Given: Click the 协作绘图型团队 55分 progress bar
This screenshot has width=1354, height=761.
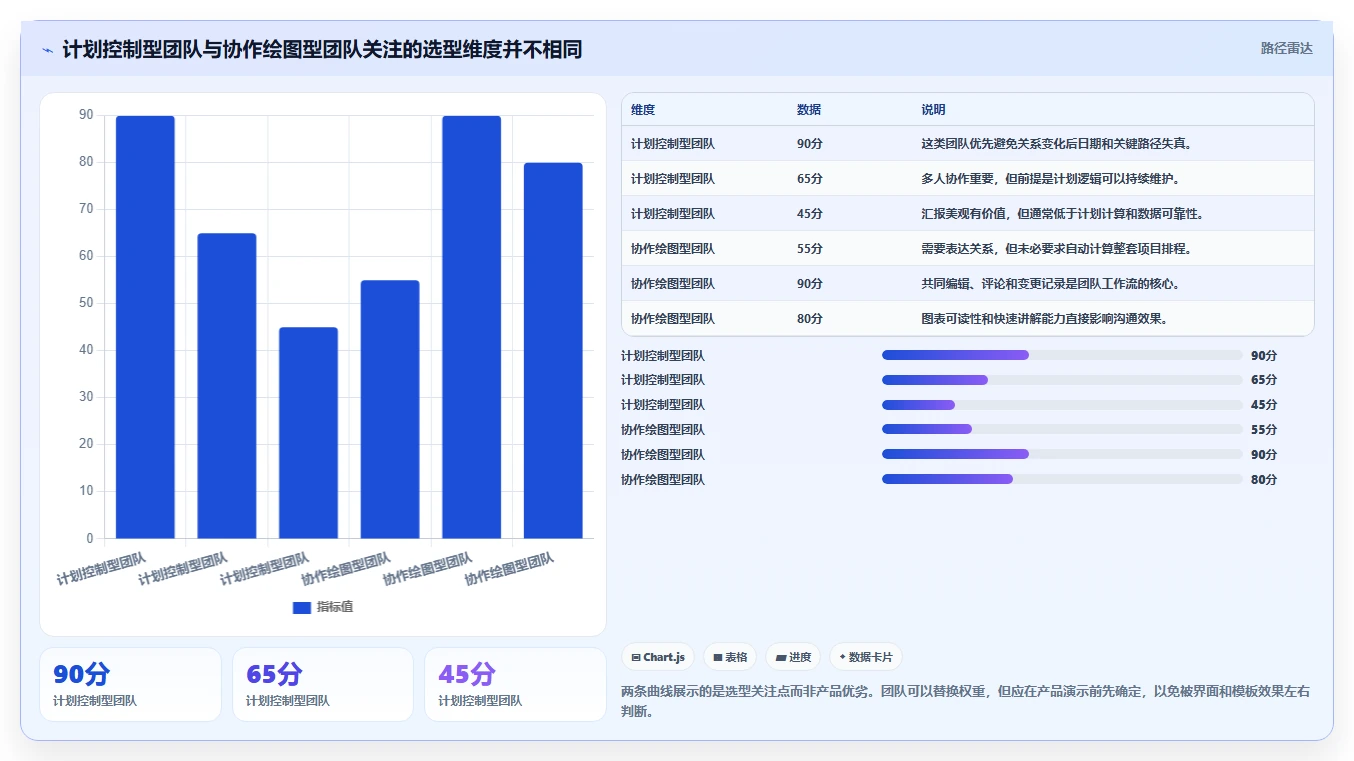Looking at the screenshot, I should pyautogui.click(x=1062, y=429).
